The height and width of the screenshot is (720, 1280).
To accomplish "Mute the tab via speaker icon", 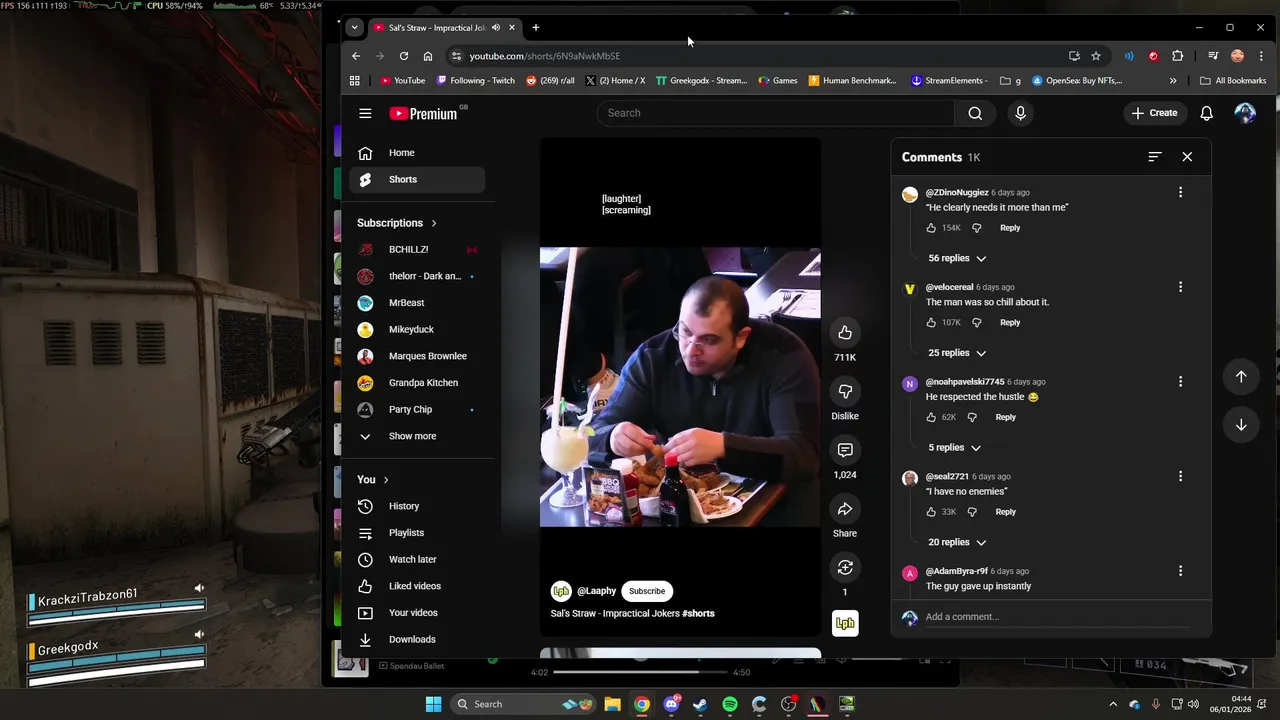I will pos(495,28).
